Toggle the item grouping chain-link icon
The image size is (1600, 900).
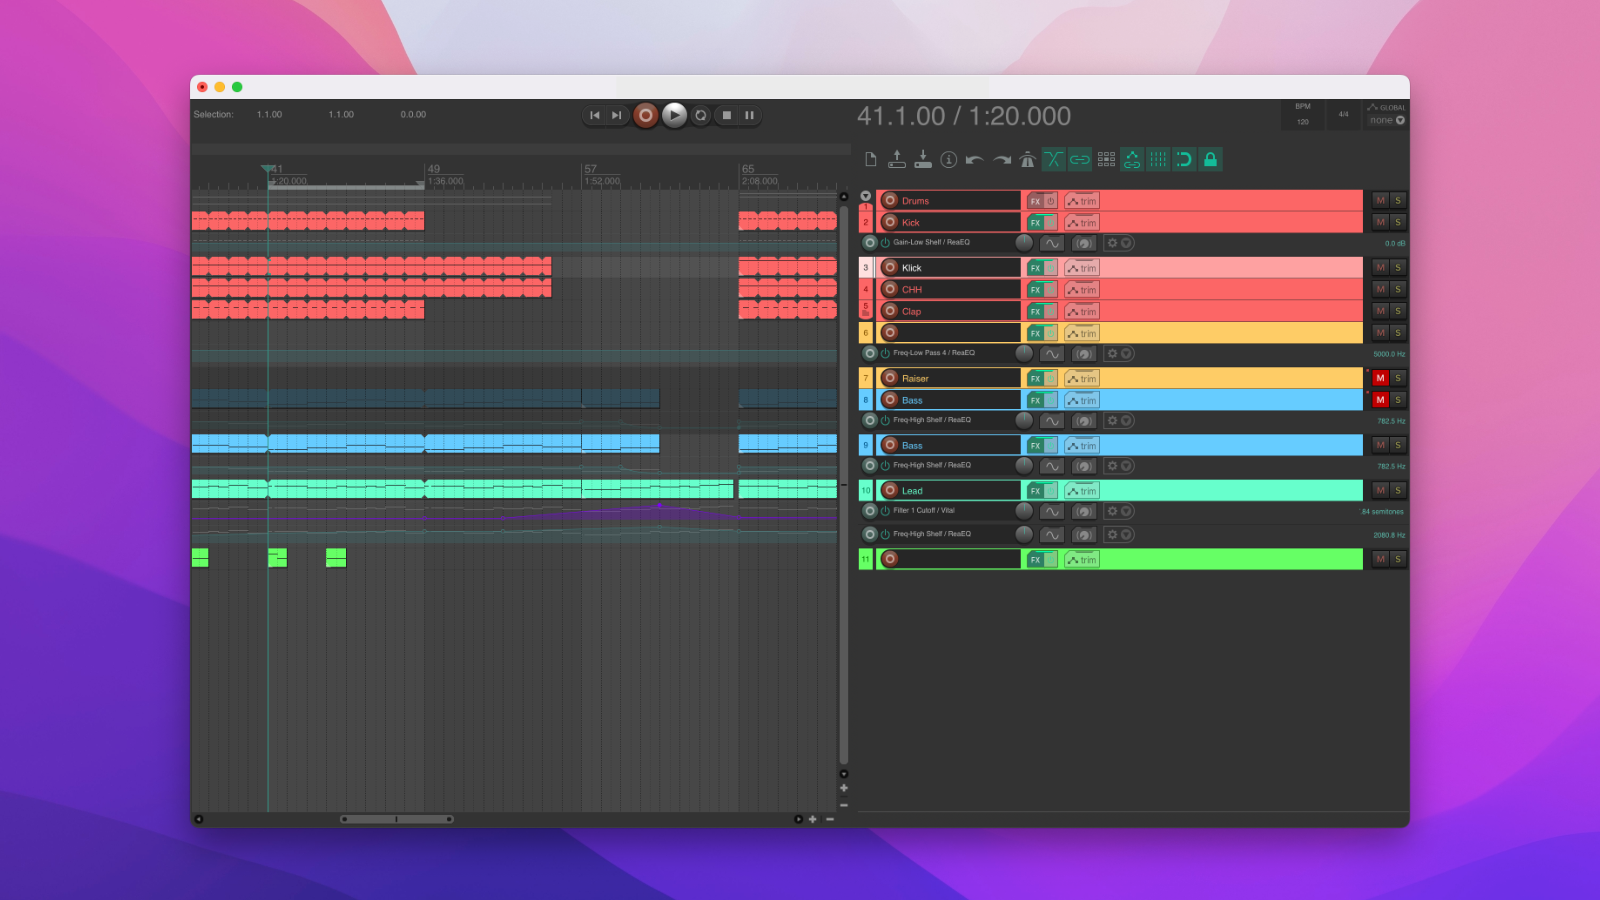pyautogui.click(x=1080, y=159)
